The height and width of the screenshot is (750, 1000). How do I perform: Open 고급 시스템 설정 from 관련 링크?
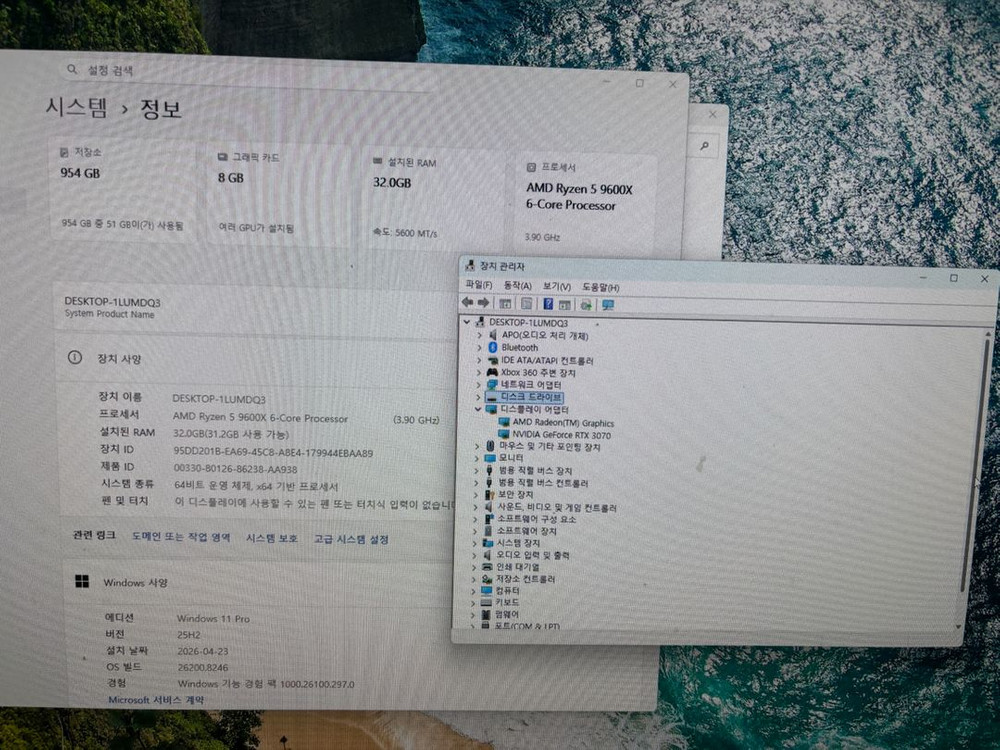coord(352,538)
